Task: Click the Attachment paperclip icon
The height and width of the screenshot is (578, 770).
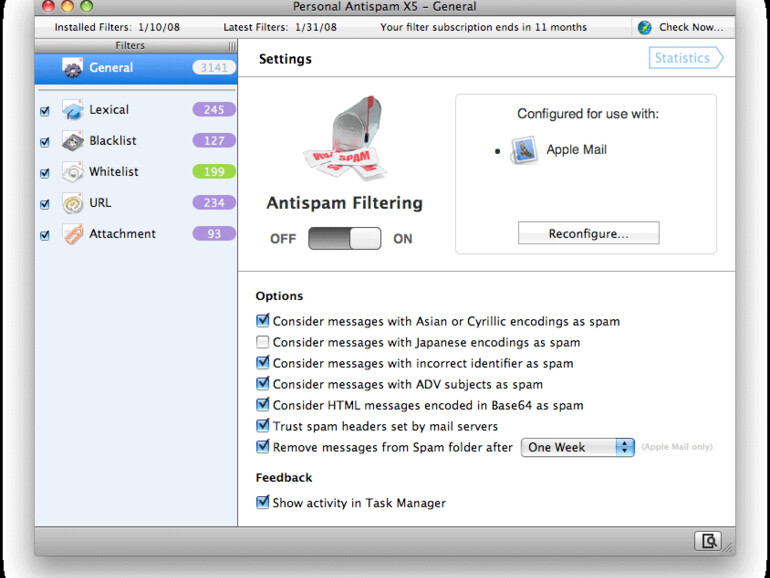Action: pos(73,234)
